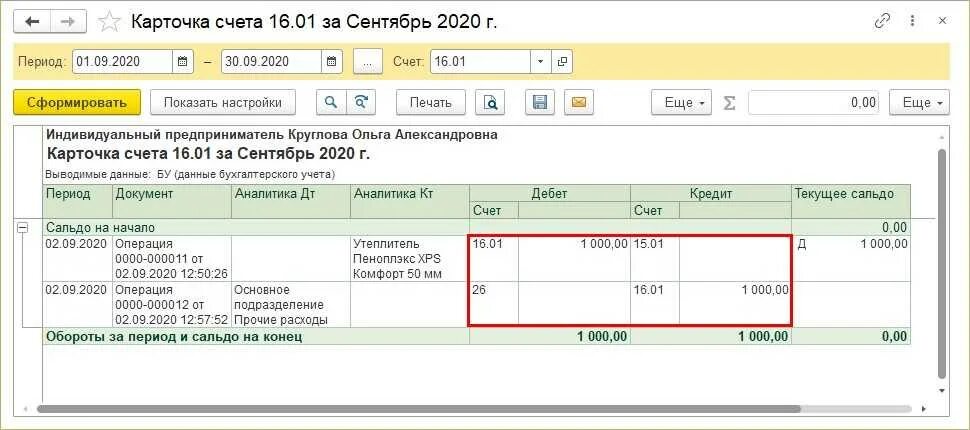
Task: Open calendar for start date 01.09.2020
Action: click(182, 62)
